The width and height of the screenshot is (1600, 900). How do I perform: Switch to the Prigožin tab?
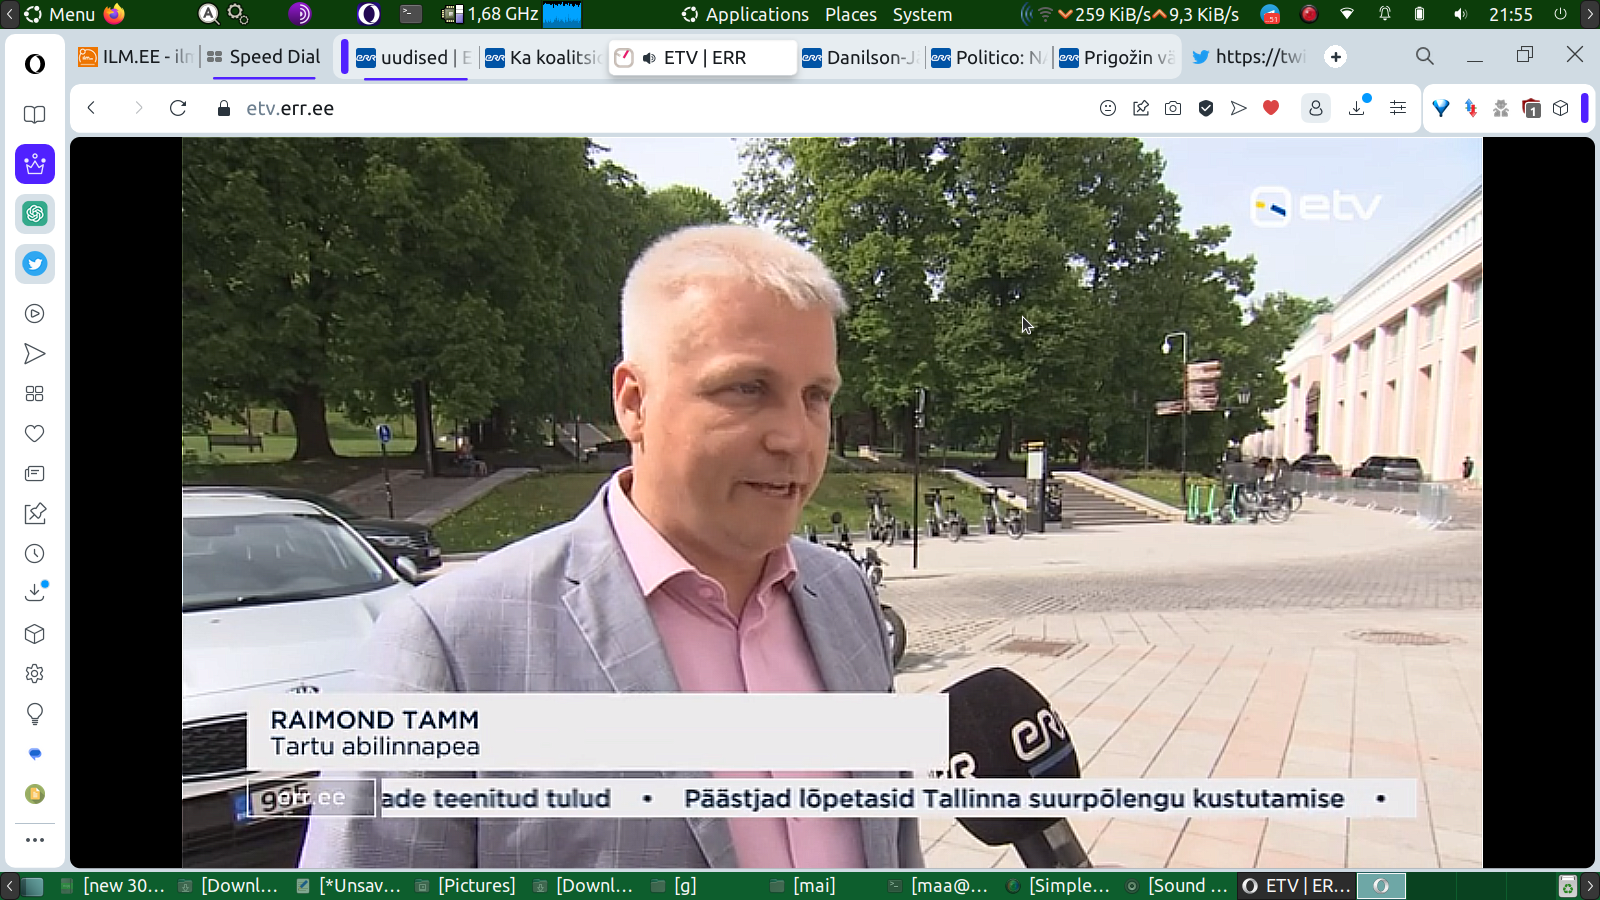click(x=1116, y=57)
